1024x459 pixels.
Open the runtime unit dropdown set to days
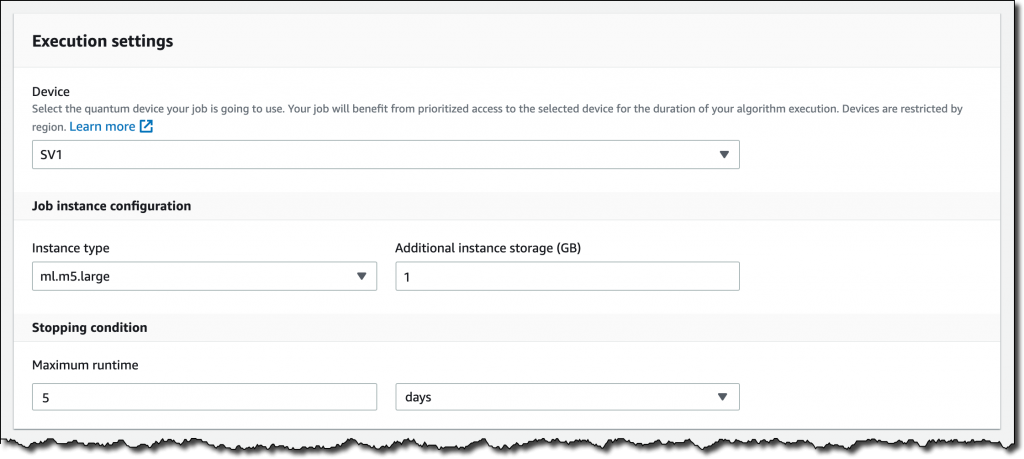click(567, 397)
